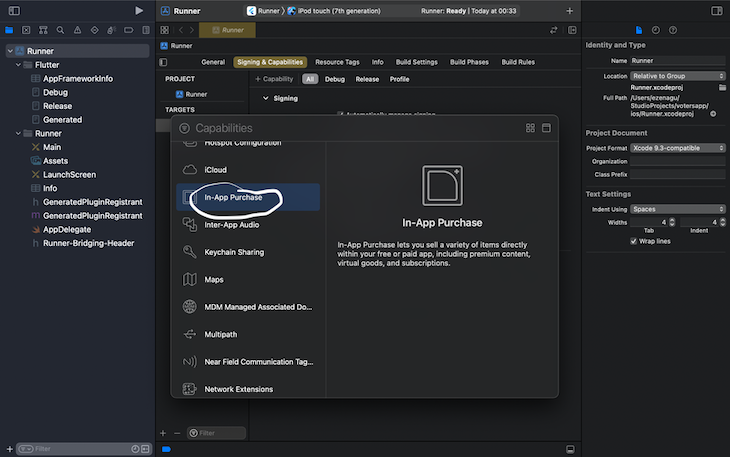Screen dimensions: 730x457
Task: Open the Indent Using dropdown
Action: tap(678, 209)
